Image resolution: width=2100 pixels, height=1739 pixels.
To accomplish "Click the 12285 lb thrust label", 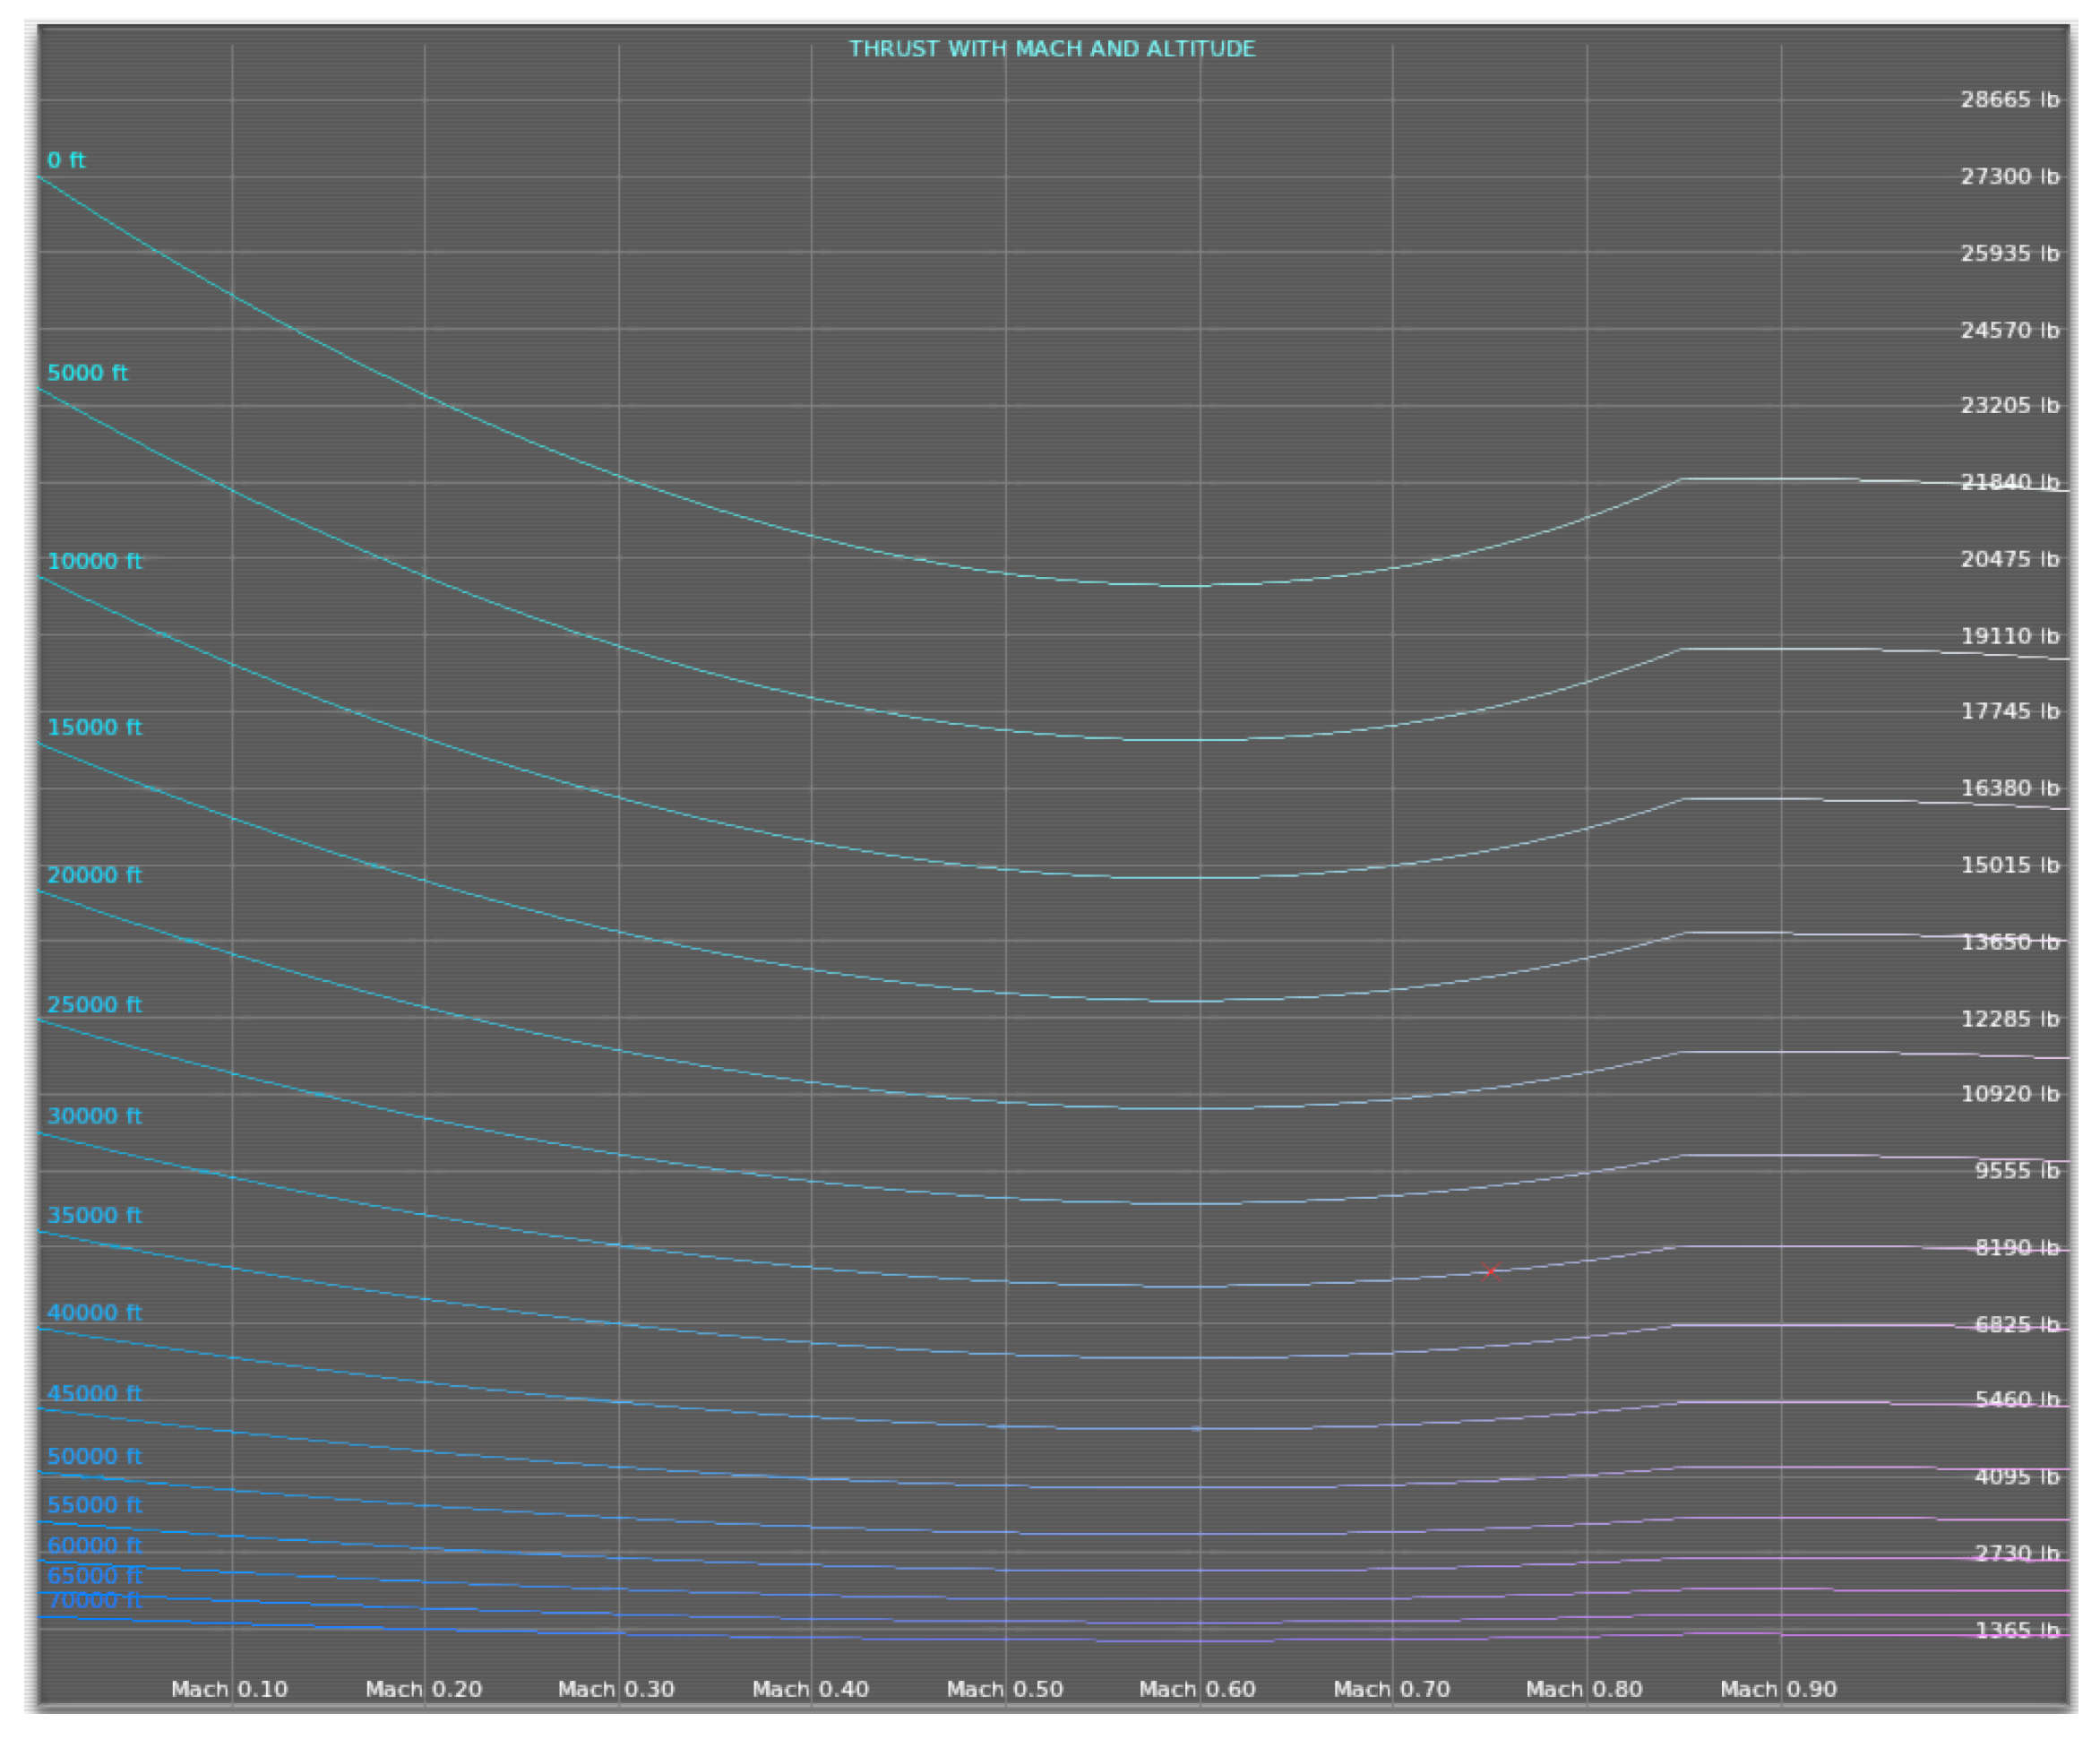I will click(2009, 1019).
